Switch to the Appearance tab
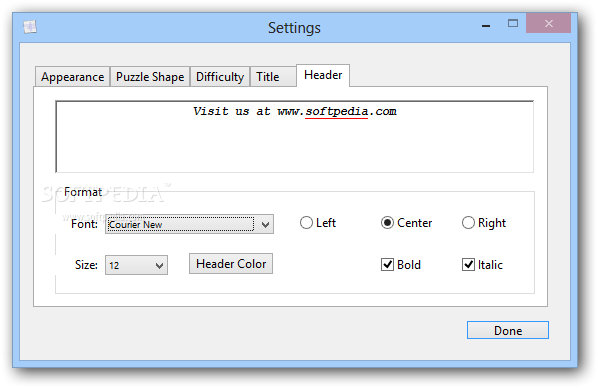The image size is (598, 388). click(x=72, y=77)
